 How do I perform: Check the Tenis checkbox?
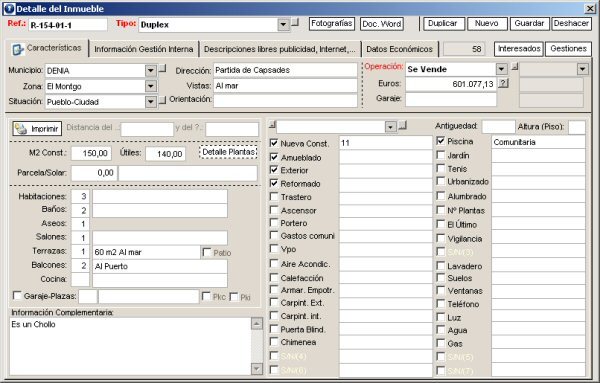point(440,168)
